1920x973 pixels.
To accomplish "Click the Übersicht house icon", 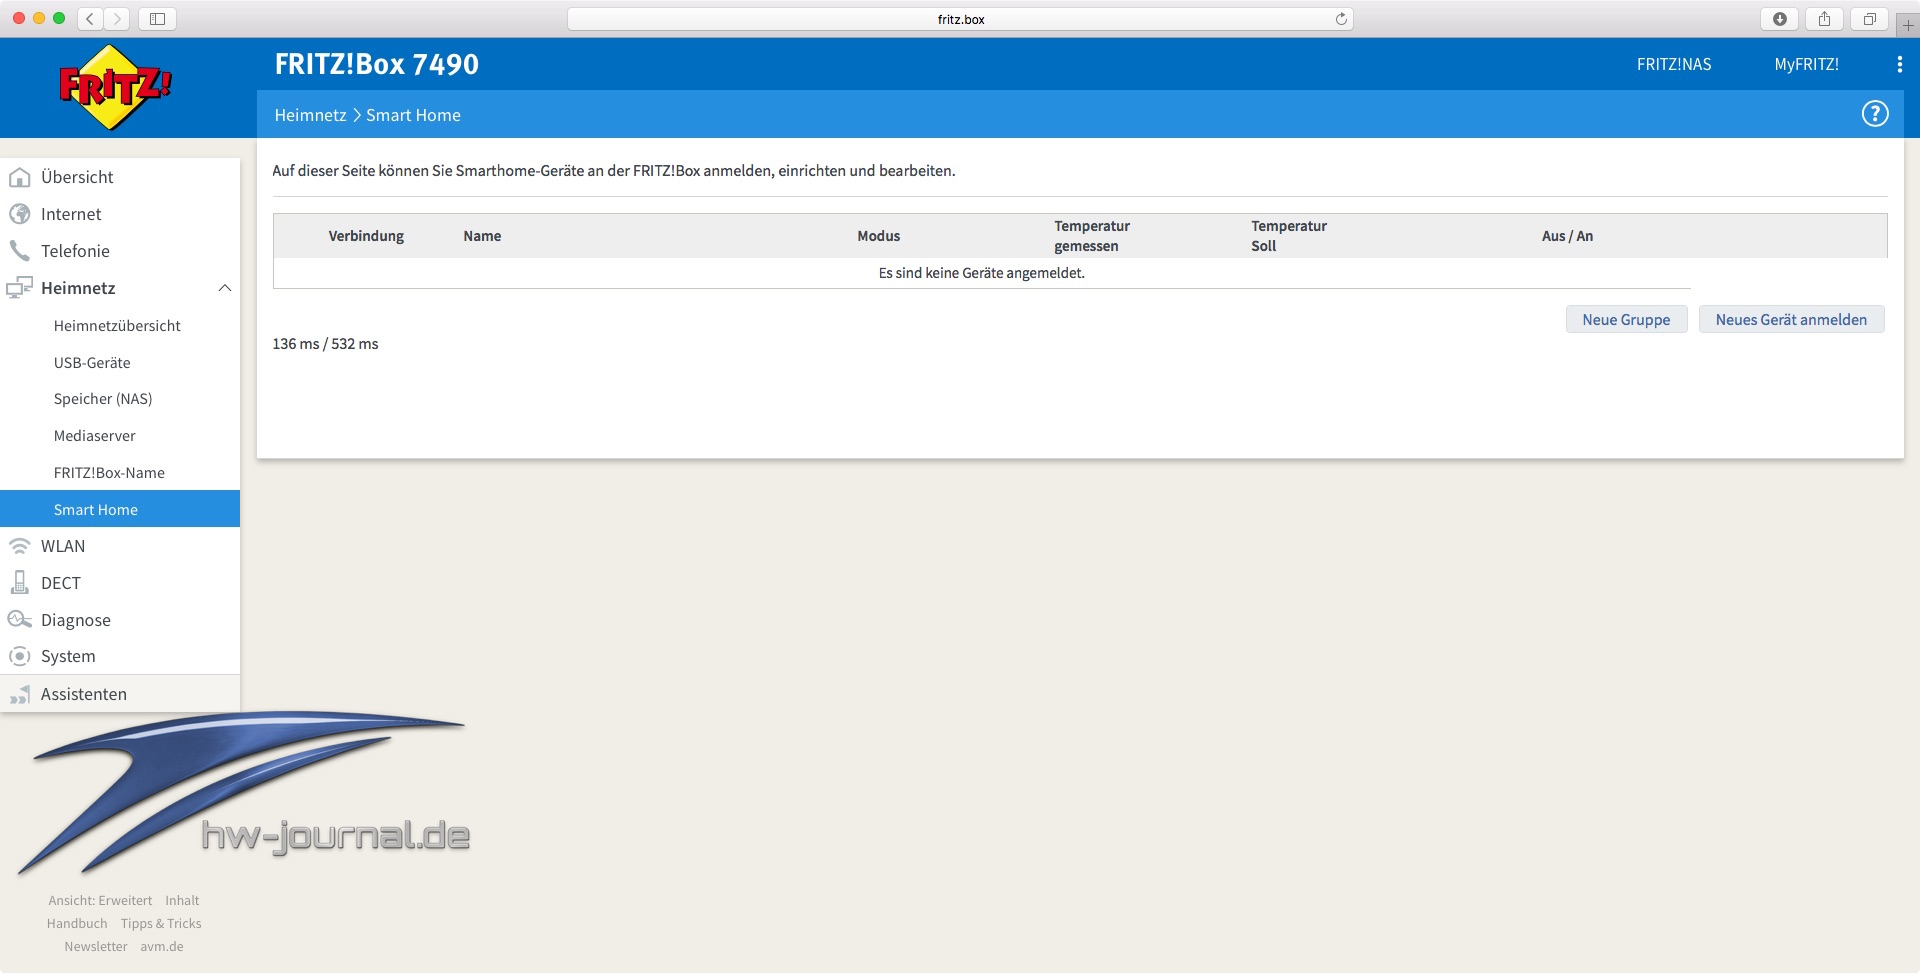I will [x=19, y=177].
